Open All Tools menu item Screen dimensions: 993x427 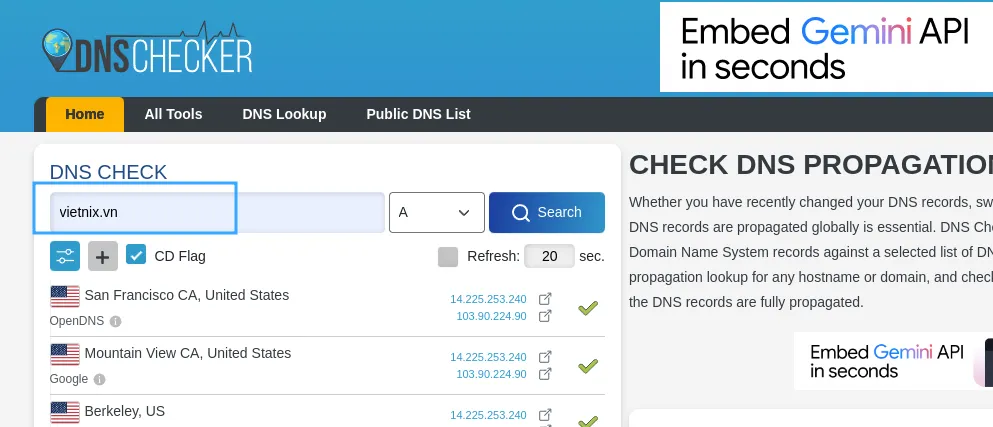pos(173,114)
